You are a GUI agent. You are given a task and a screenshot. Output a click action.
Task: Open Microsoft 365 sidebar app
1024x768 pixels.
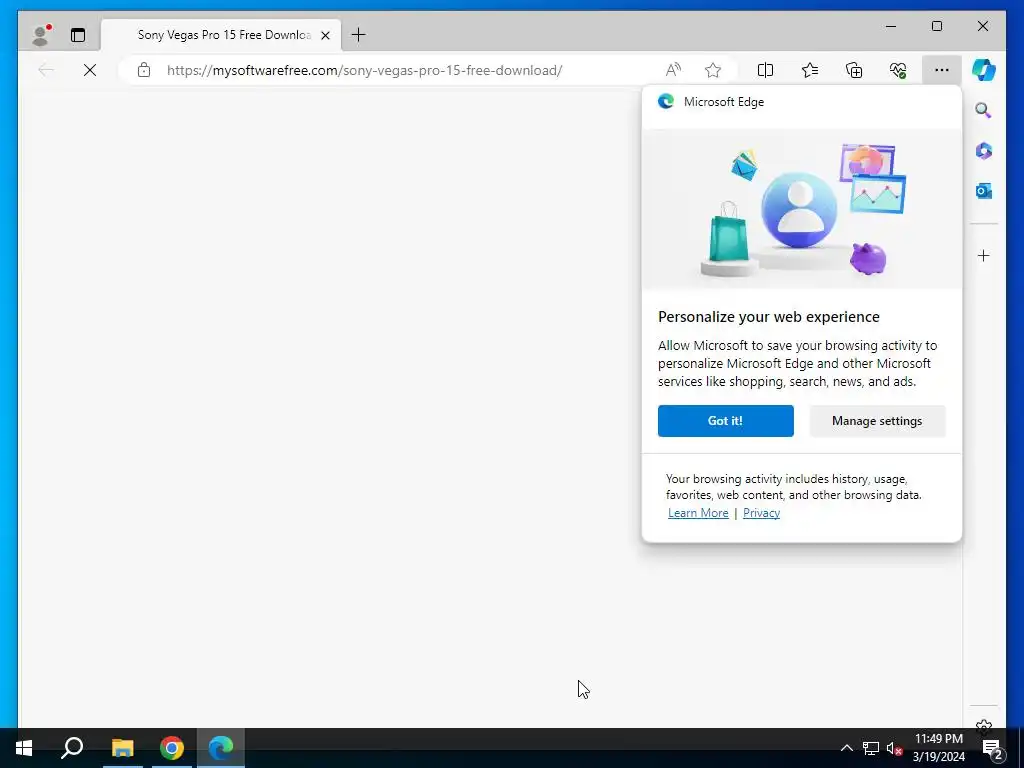984,151
